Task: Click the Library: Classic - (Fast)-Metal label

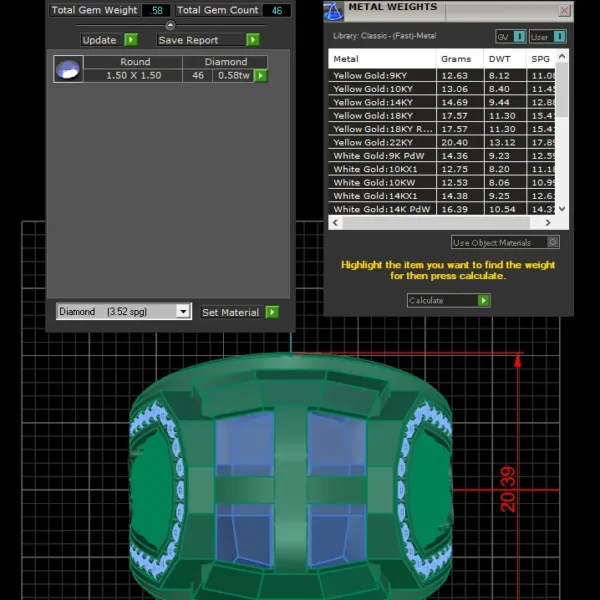Action: pyautogui.click(x=385, y=36)
